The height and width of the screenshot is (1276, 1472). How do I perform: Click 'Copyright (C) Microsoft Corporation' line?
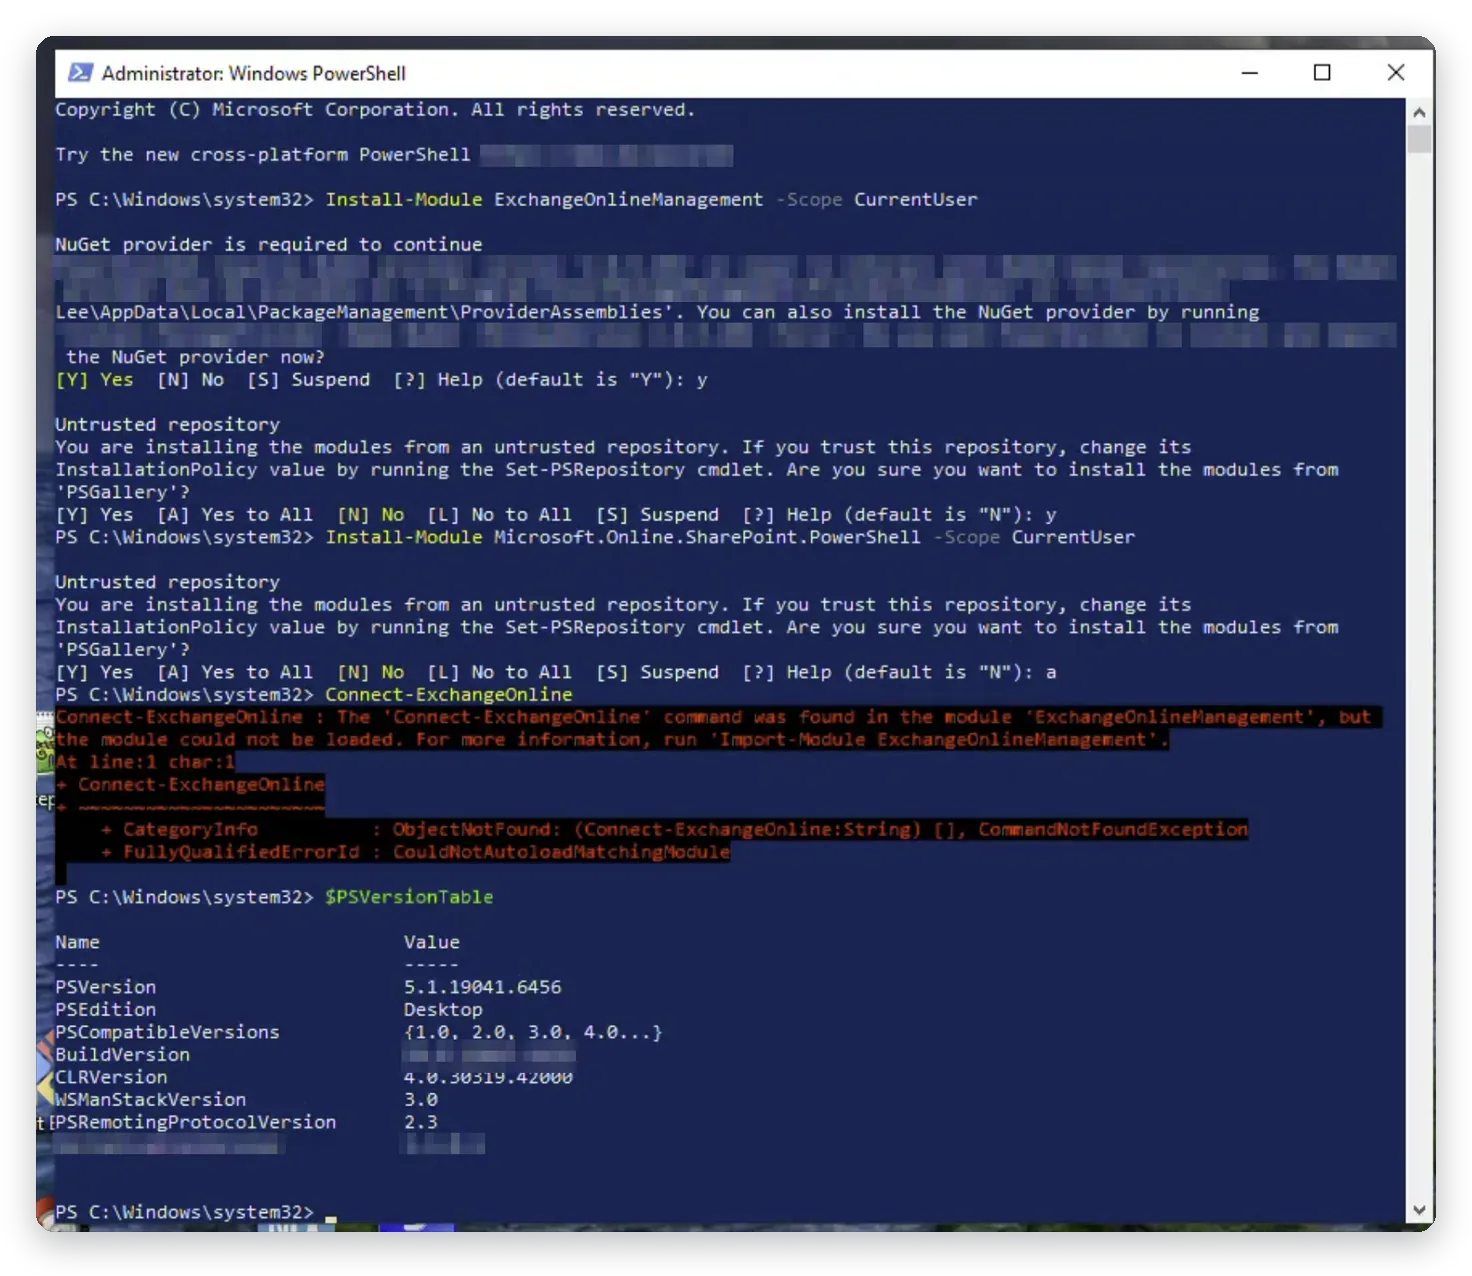tap(375, 109)
